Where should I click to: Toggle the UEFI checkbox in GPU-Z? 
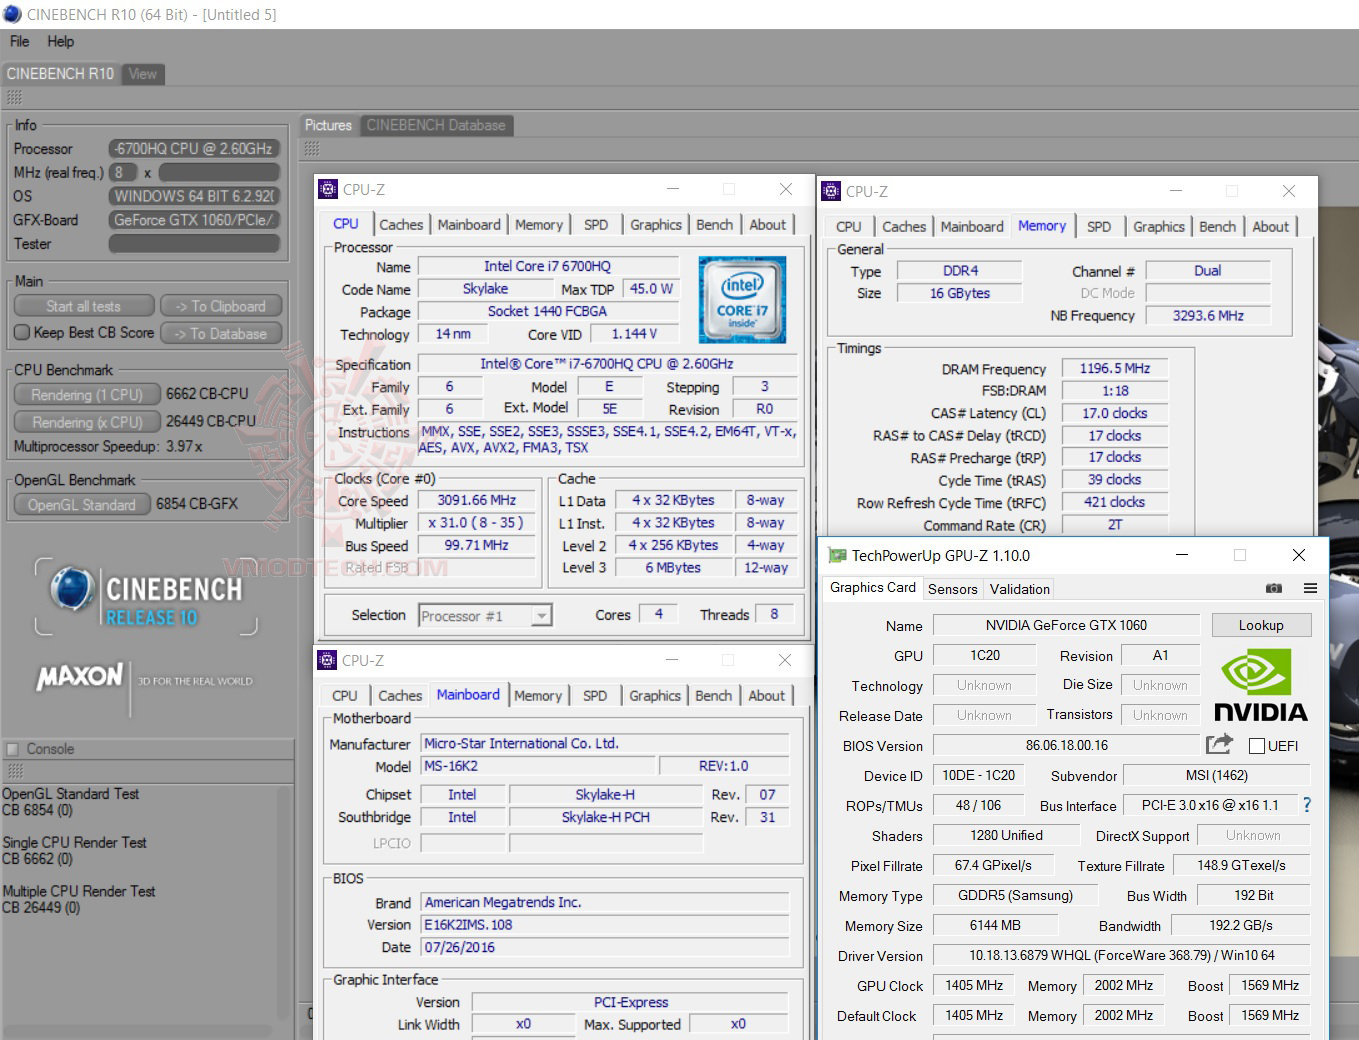(x=1257, y=746)
